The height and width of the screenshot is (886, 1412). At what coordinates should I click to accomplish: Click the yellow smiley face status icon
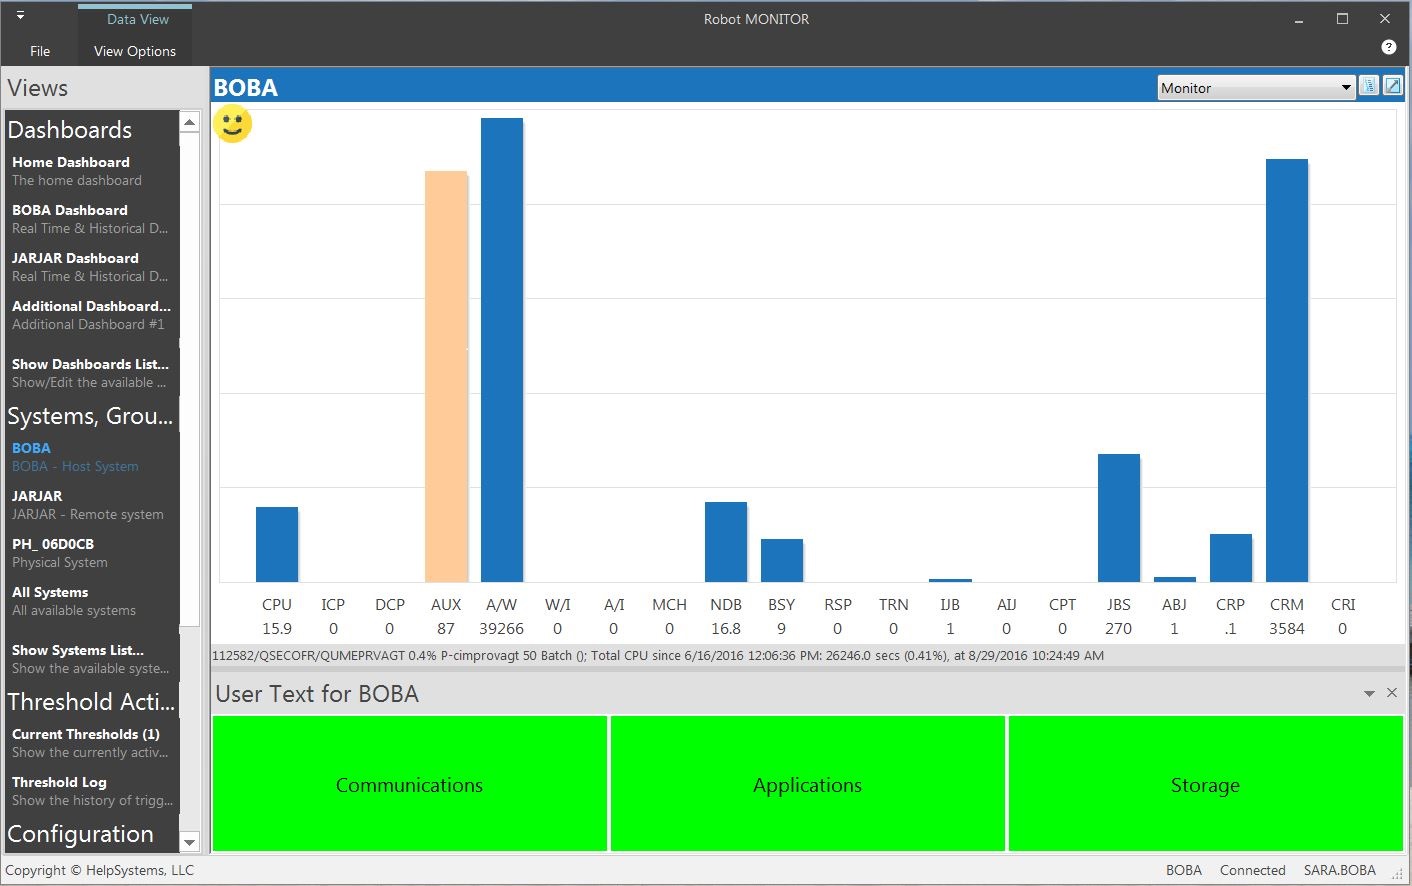(233, 125)
